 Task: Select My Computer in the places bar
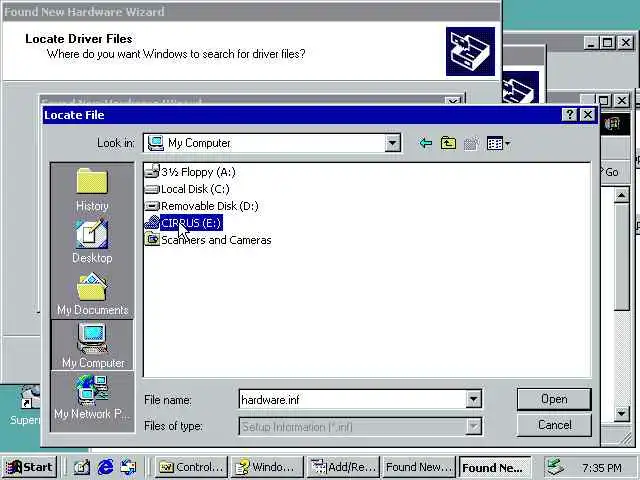tap(93, 345)
